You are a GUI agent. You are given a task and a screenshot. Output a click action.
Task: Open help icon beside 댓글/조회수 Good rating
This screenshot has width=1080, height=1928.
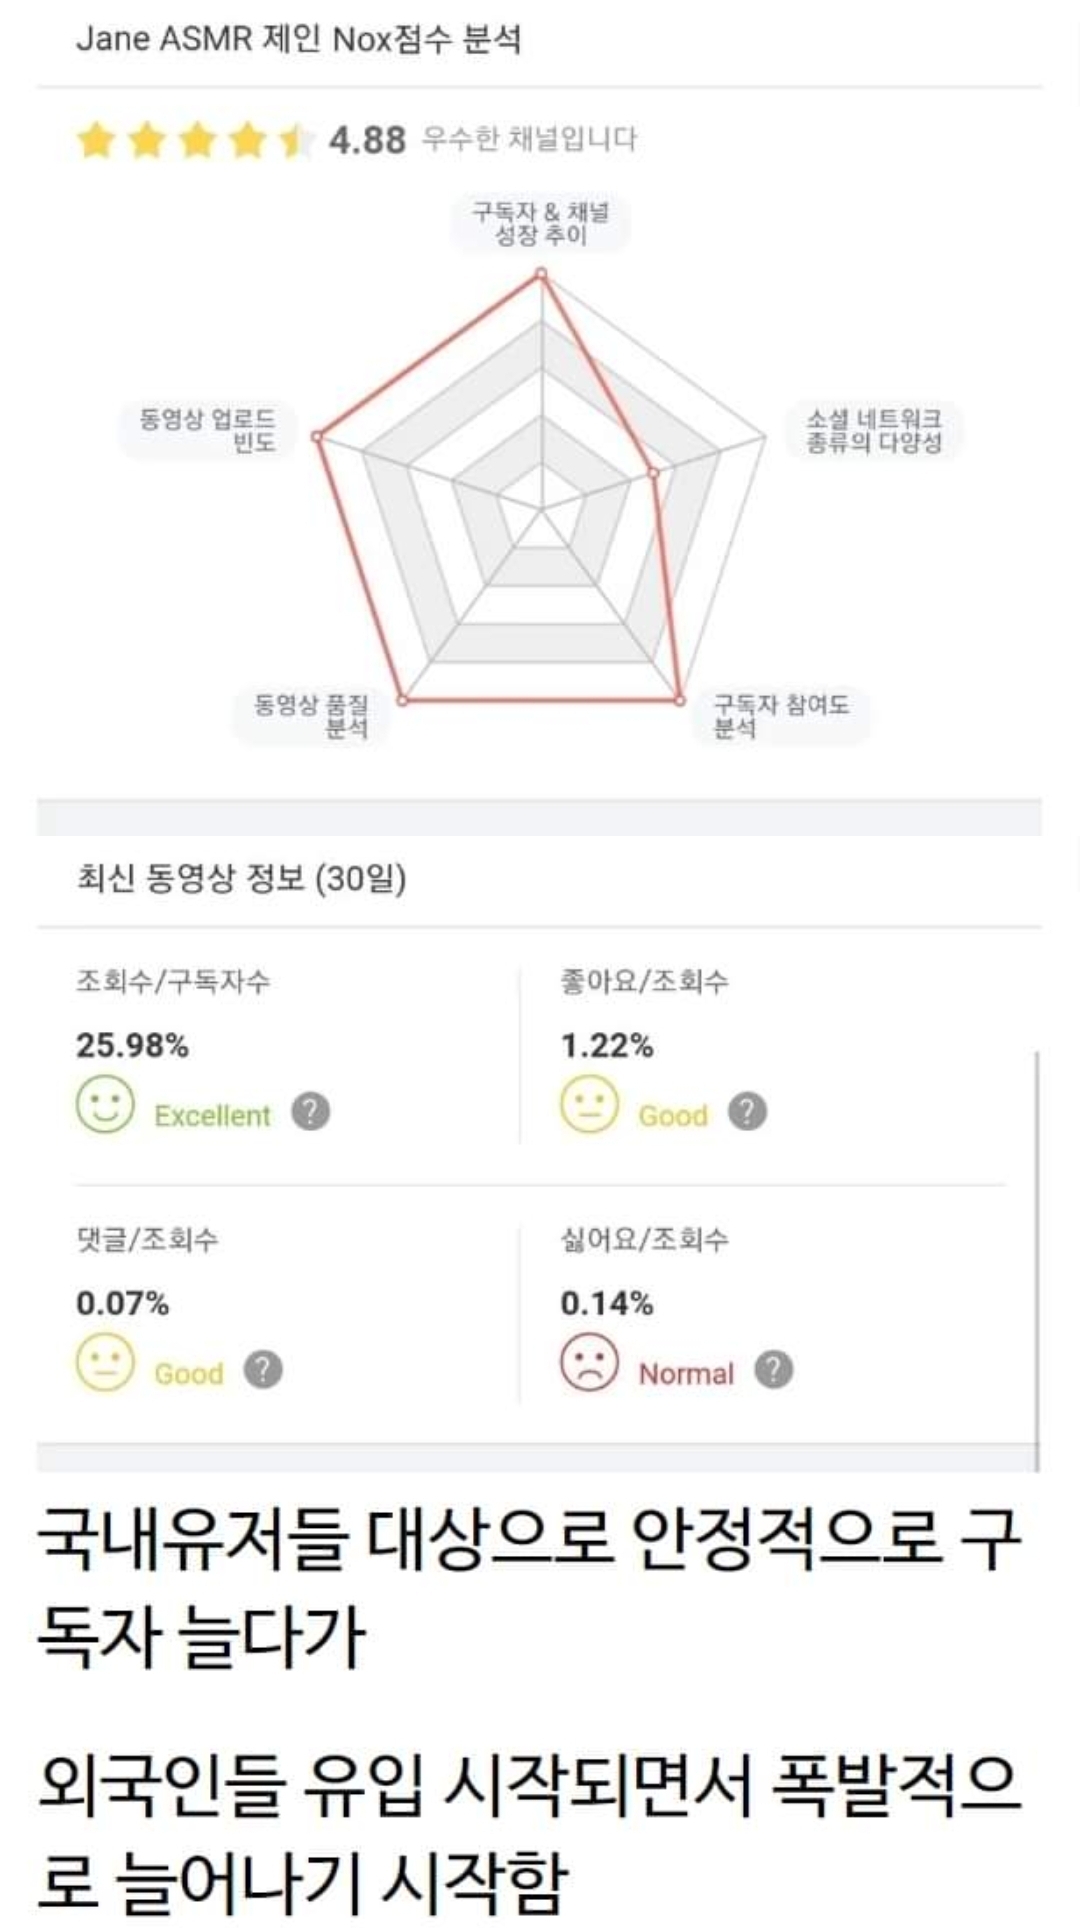coord(263,1369)
